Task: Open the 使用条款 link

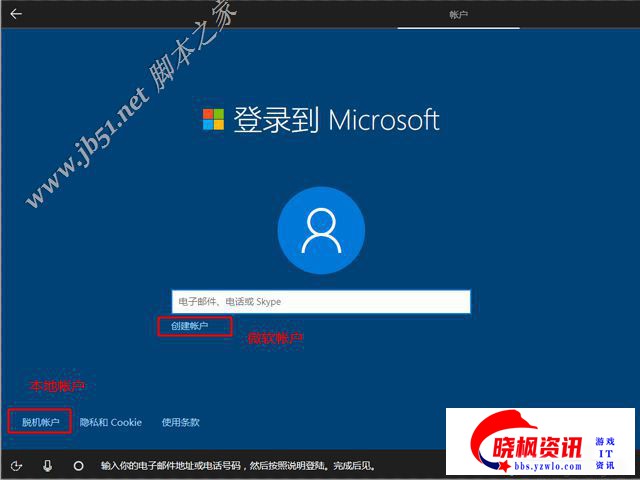Action: point(180,422)
